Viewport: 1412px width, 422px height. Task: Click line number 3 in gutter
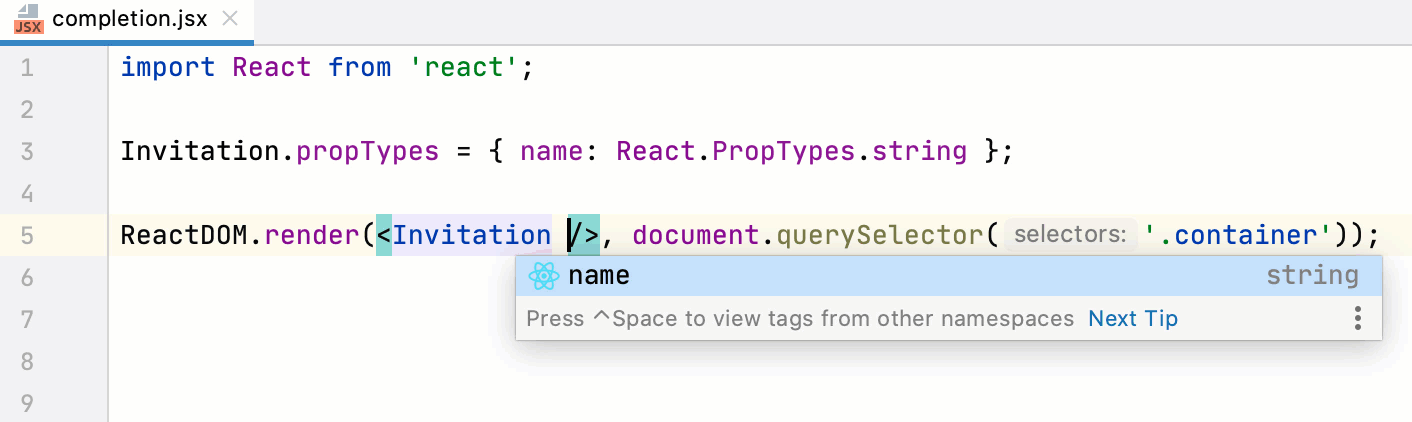coord(26,152)
